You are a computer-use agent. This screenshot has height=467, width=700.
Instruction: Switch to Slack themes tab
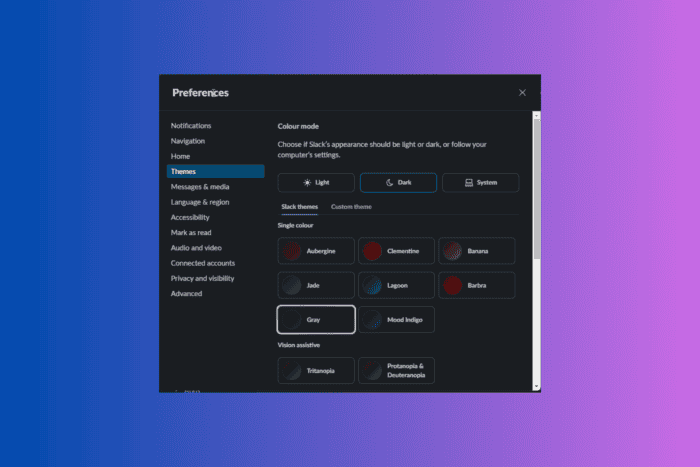click(x=300, y=207)
